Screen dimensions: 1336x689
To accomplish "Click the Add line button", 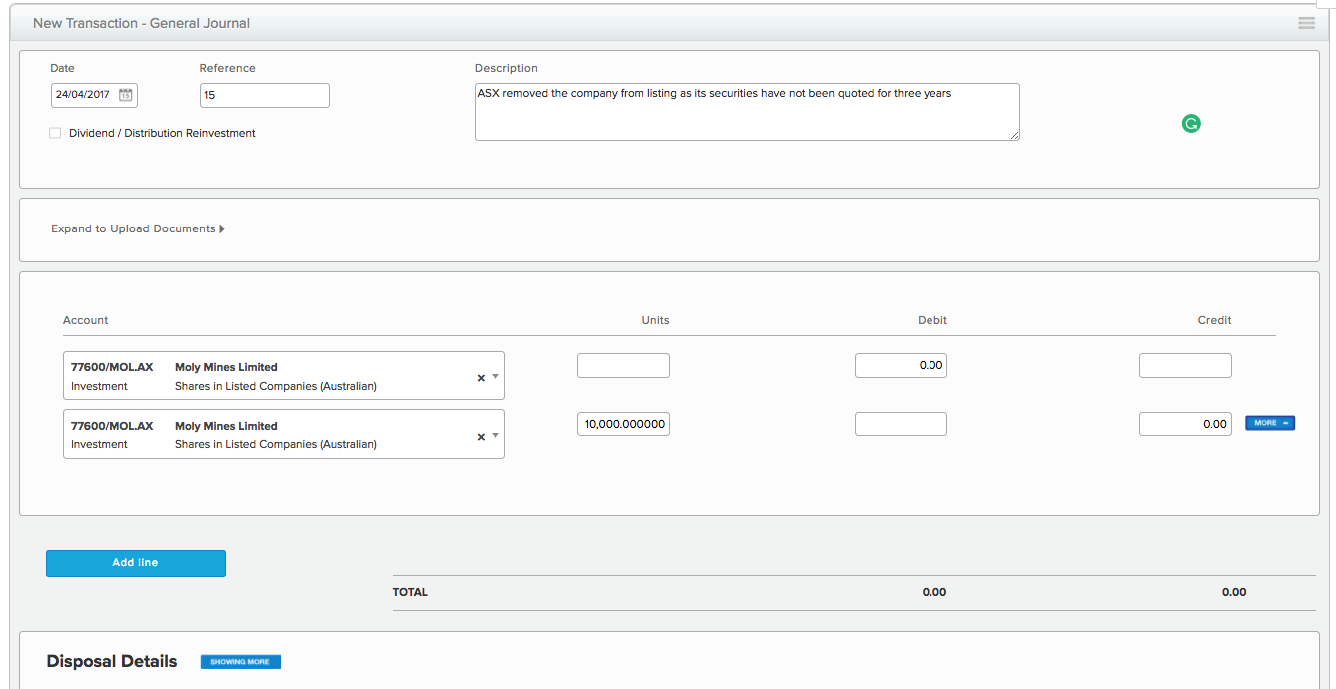I will (x=136, y=563).
